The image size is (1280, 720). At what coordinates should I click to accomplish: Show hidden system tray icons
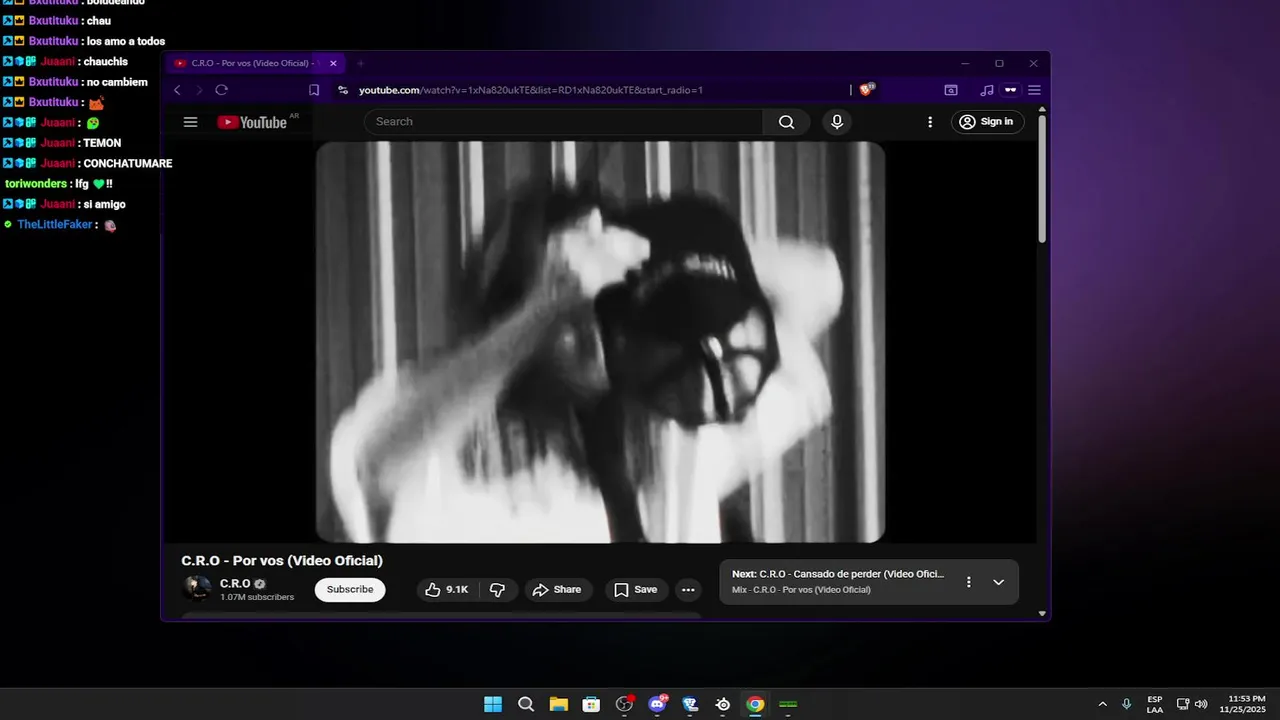click(1103, 704)
